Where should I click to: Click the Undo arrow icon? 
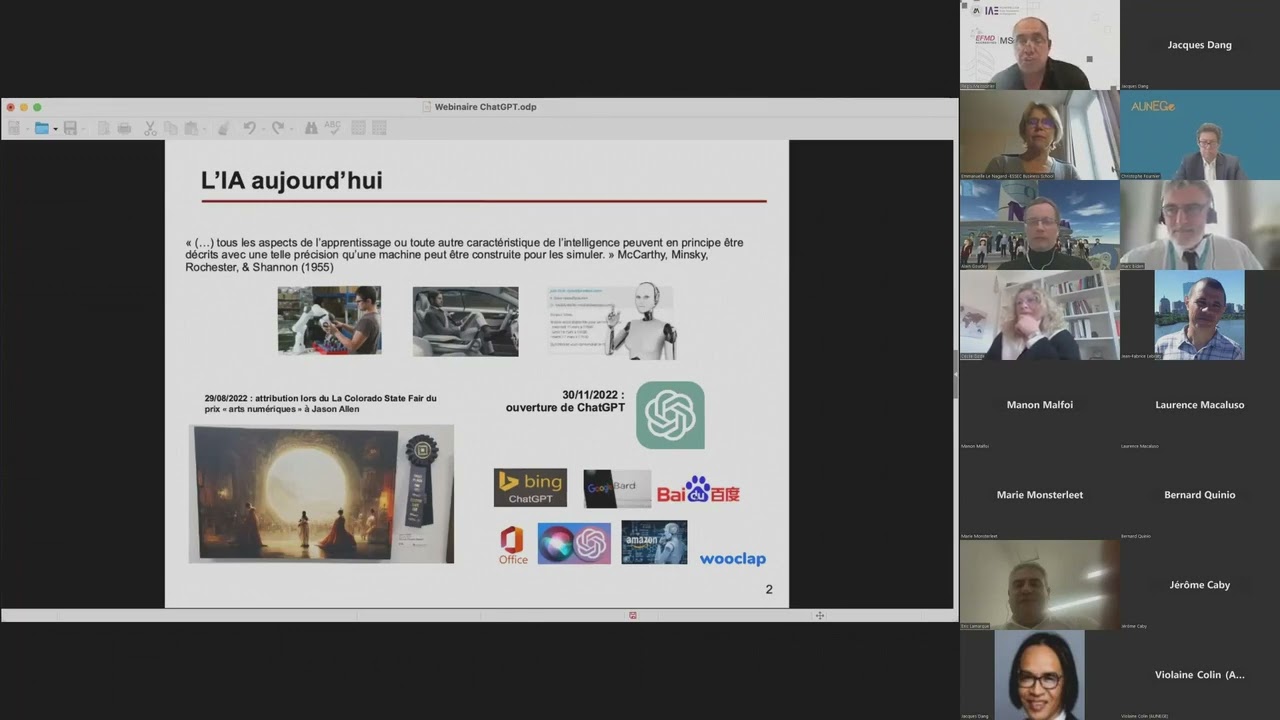[x=250, y=128]
